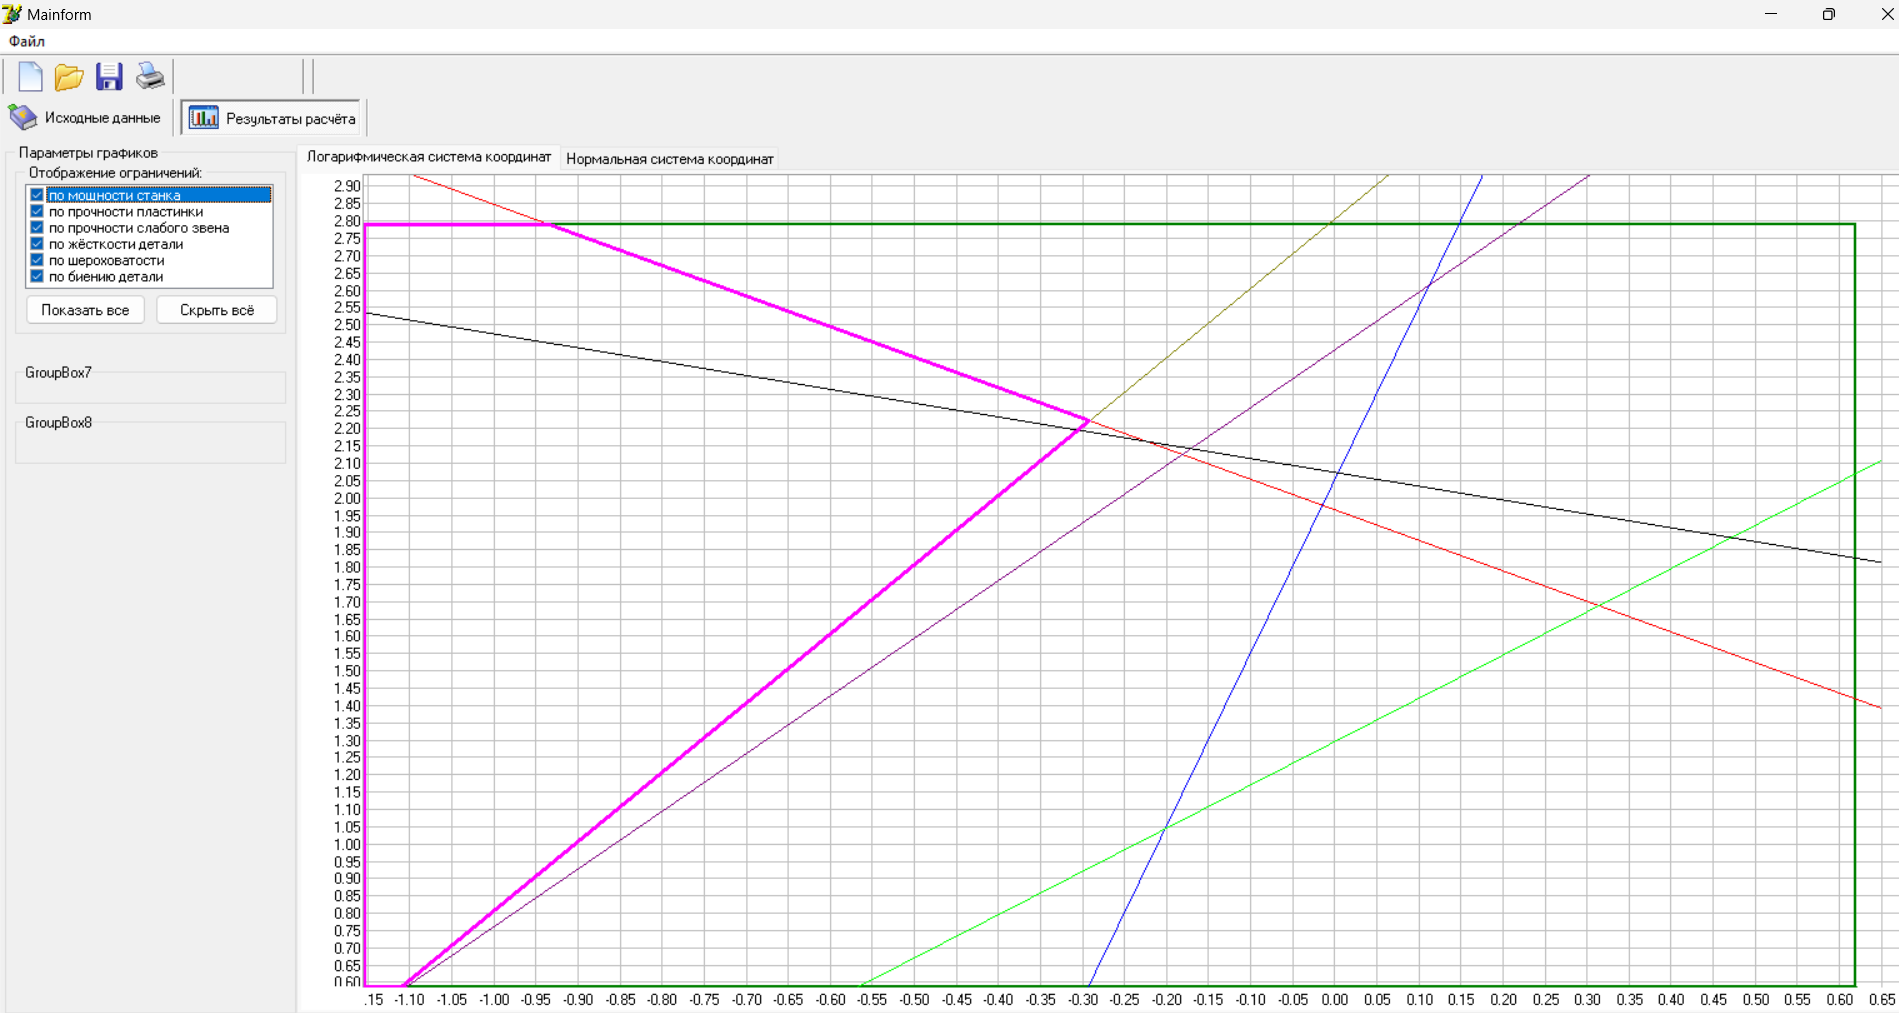
Task: Click the 0.50 x-axis value
Action: tap(1755, 999)
